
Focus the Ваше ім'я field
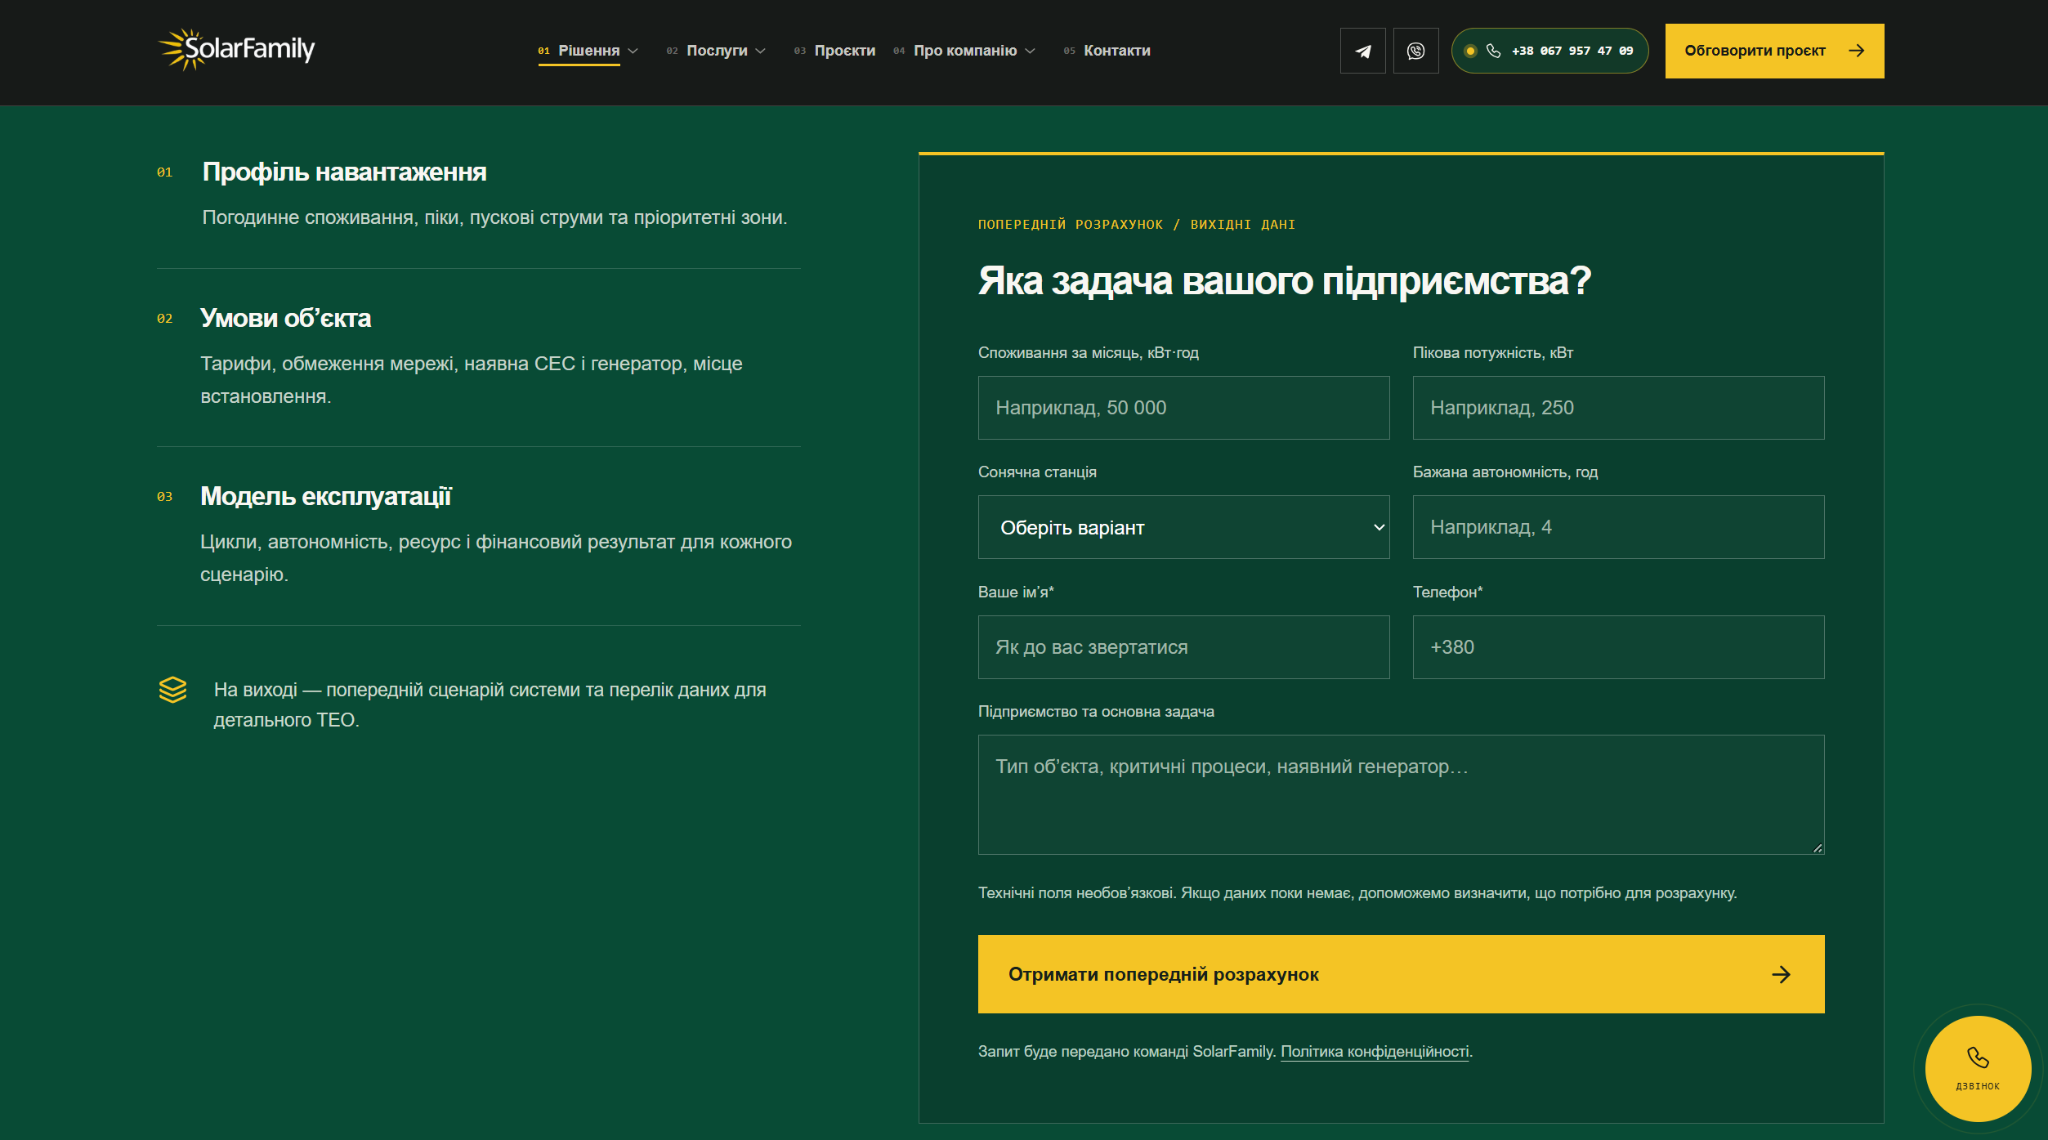point(1183,647)
